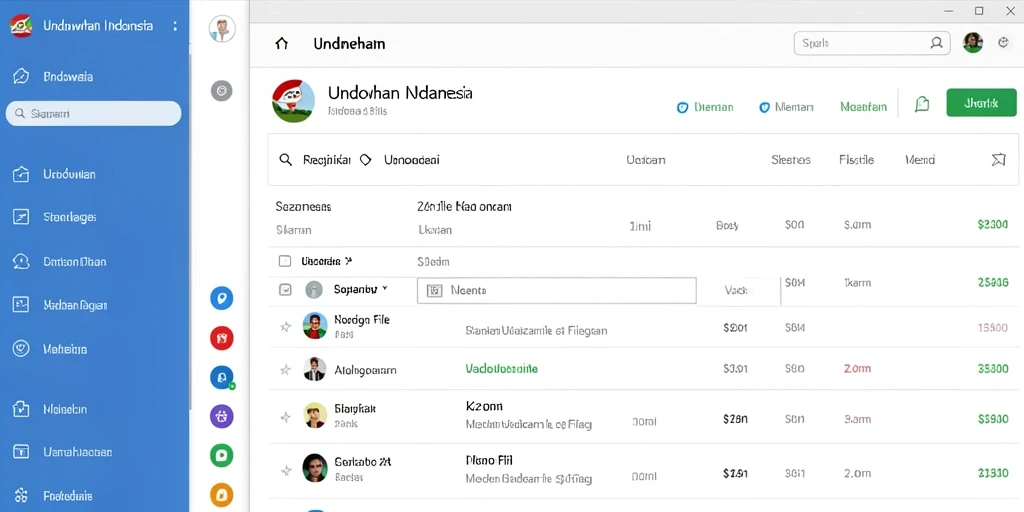Expand the Sopianbu dropdown arrow
The height and width of the screenshot is (512, 1024).
pos(385,288)
